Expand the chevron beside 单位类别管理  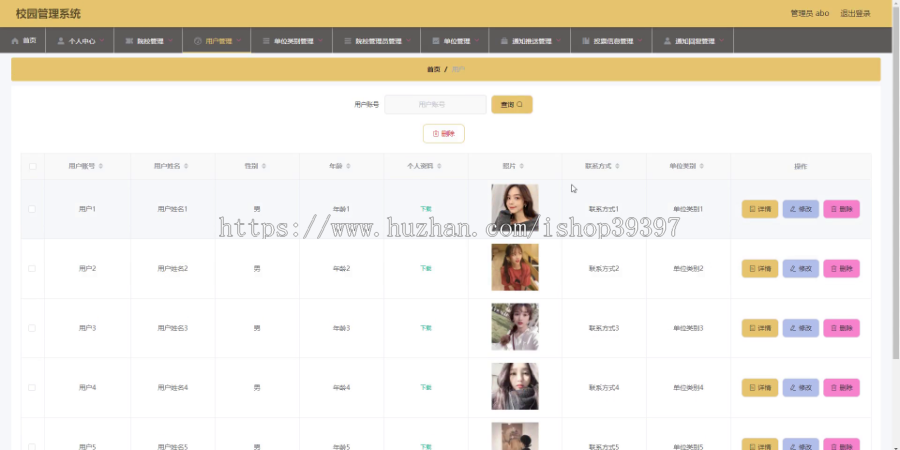320,41
